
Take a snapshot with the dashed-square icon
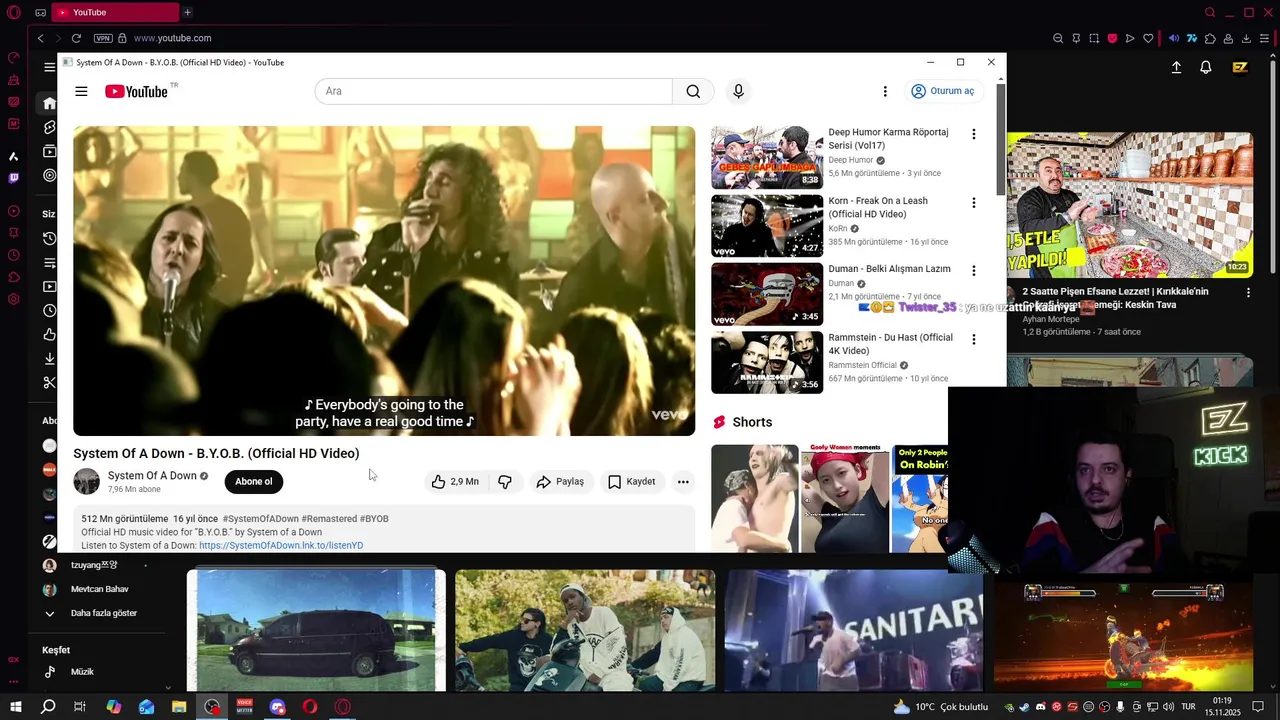pyautogui.click(x=1094, y=38)
